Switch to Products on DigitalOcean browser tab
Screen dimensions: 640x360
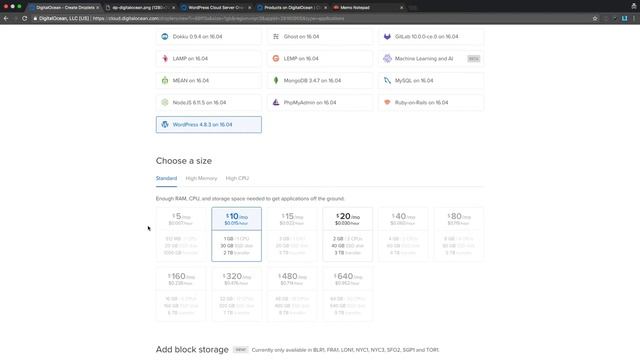tap(291, 7)
